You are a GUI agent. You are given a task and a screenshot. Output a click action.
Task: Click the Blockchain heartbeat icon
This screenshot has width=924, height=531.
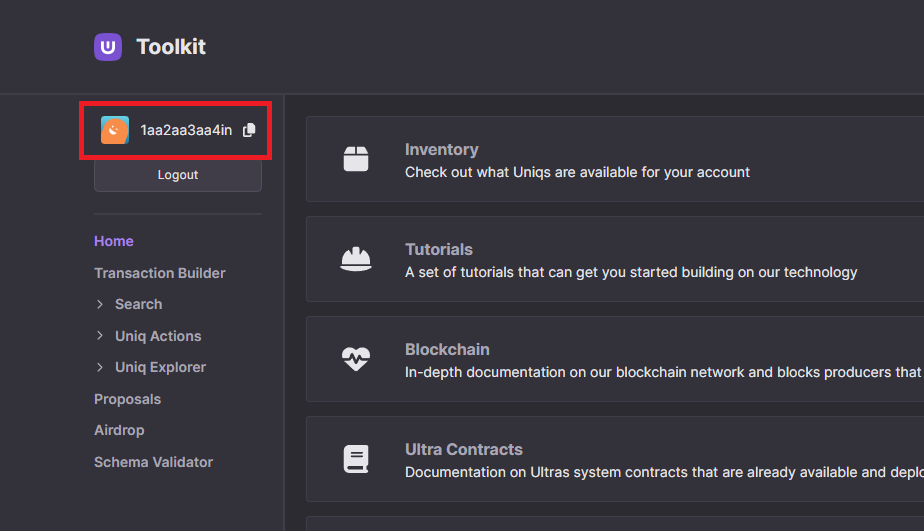(356, 359)
